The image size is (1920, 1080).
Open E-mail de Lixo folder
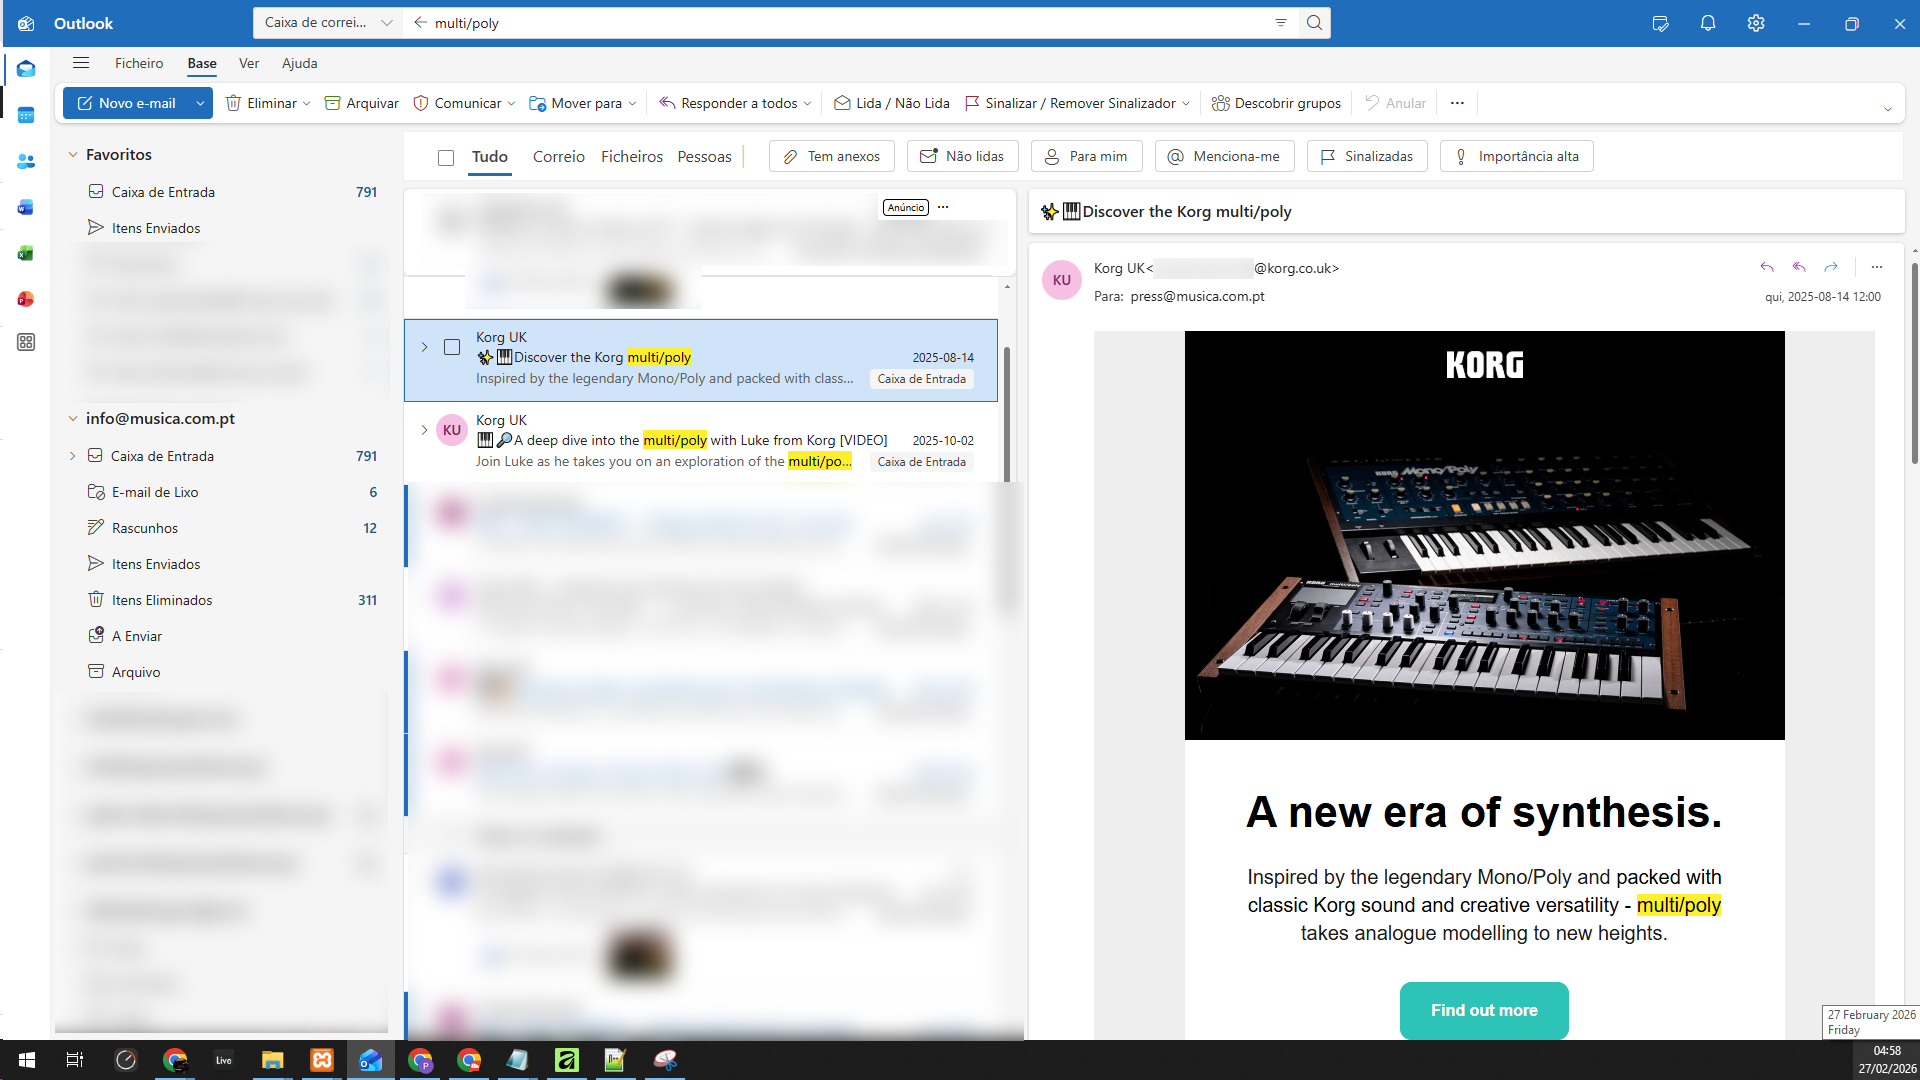(x=155, y=492)
